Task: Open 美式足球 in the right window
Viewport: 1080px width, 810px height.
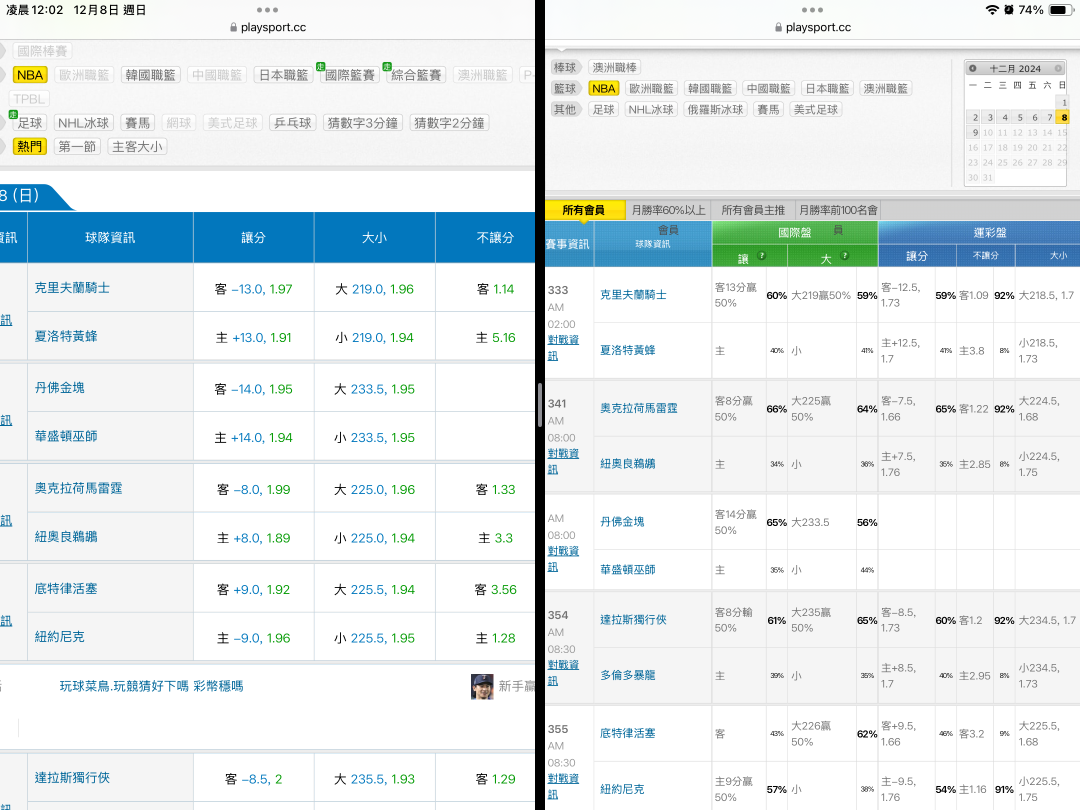Action: point(816,110)
